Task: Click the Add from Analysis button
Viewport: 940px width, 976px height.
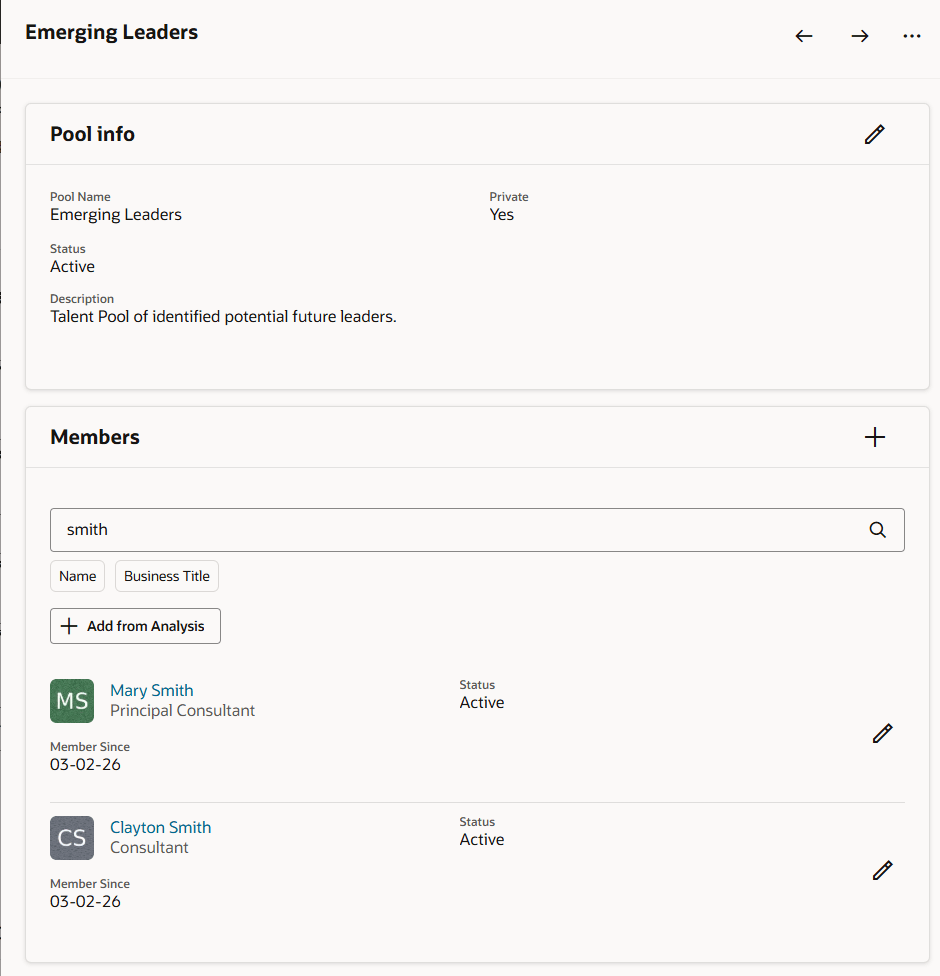Action: (135, 626)
